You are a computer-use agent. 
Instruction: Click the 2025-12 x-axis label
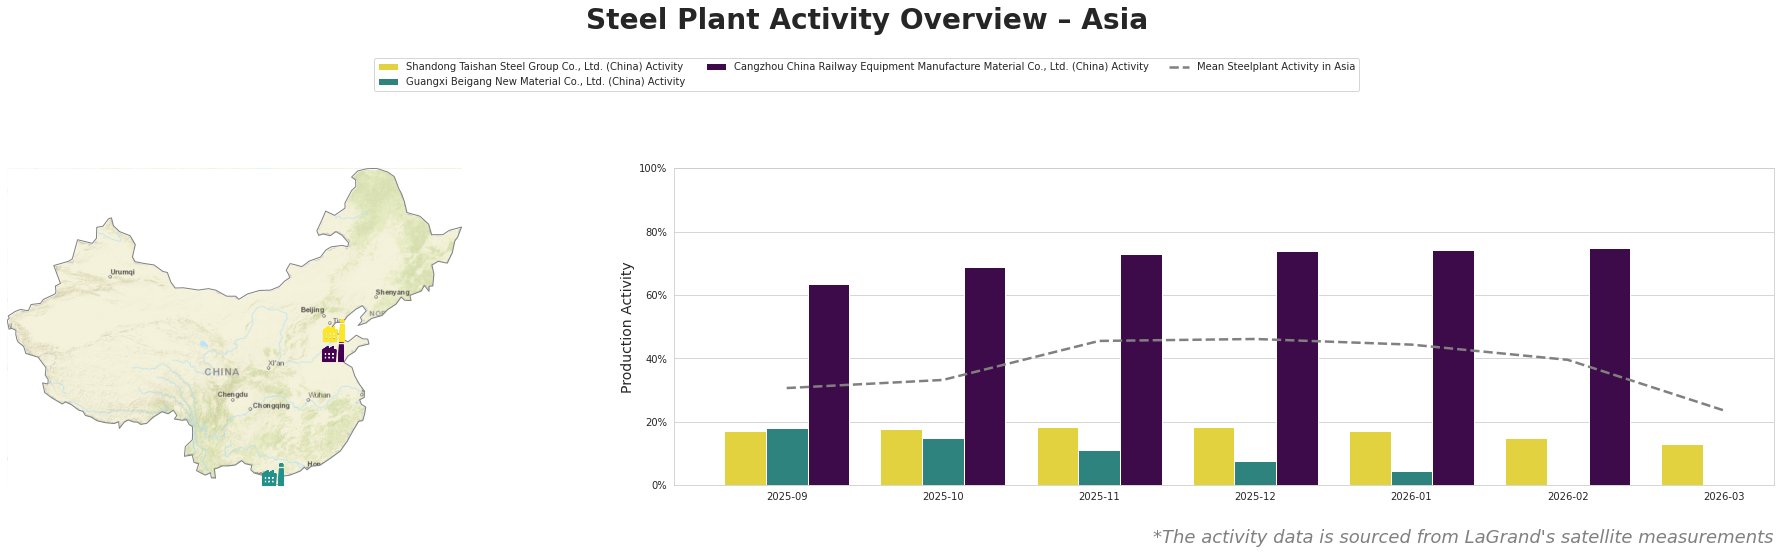[1255, 496]
